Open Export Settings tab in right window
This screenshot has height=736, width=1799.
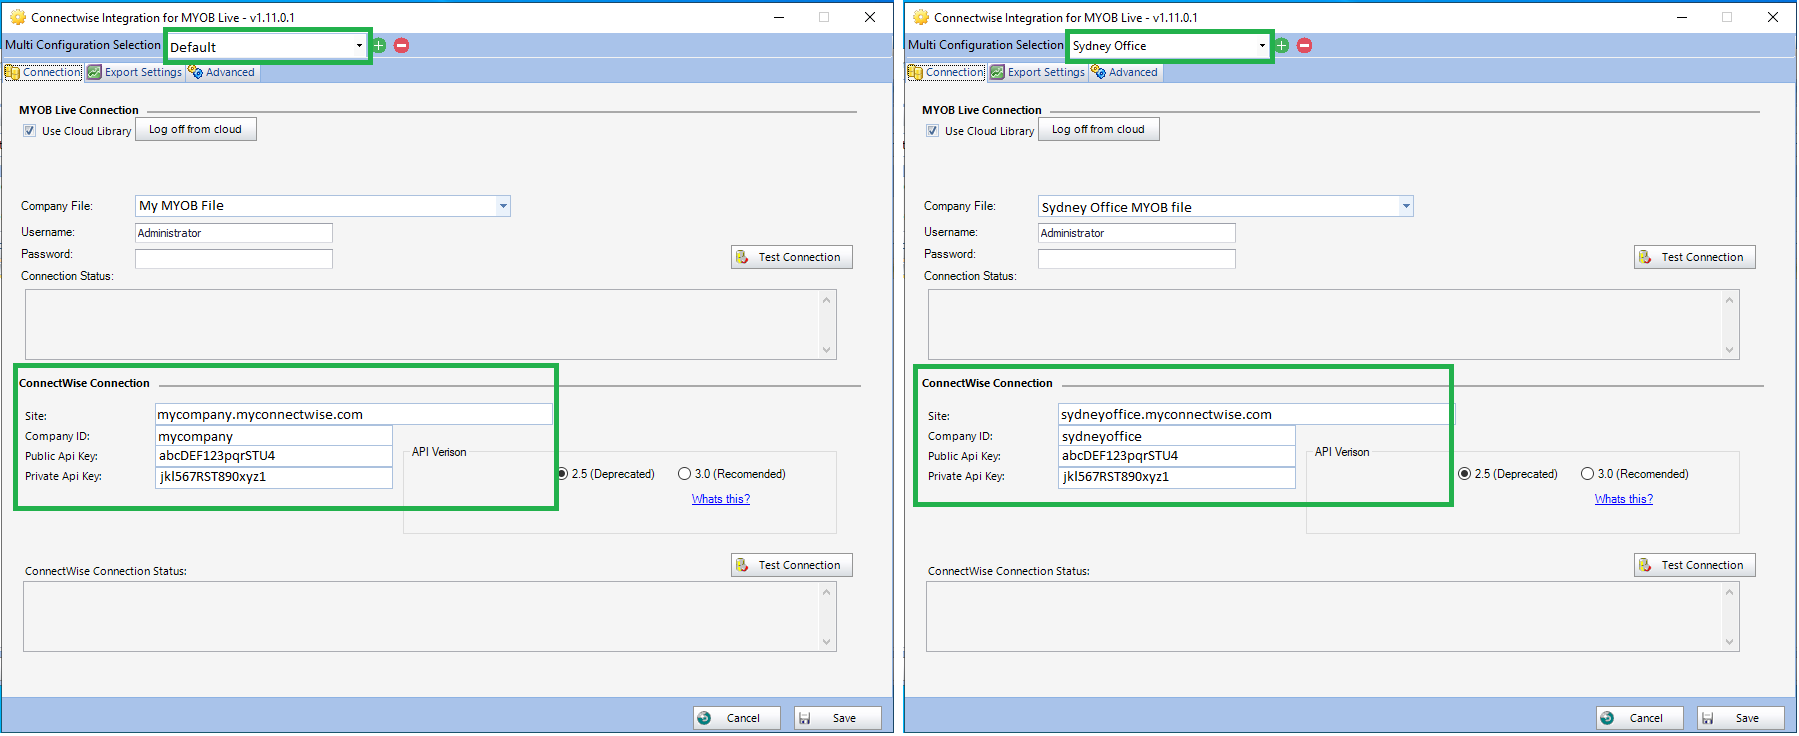click(x=1037, y=72)
